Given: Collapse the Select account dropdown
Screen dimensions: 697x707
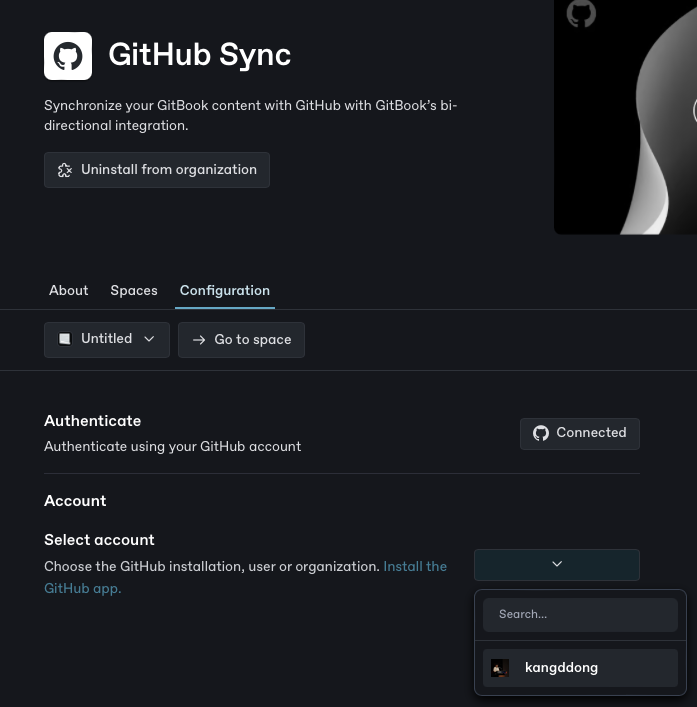Looking at the screenshot, I should (557, 565).
